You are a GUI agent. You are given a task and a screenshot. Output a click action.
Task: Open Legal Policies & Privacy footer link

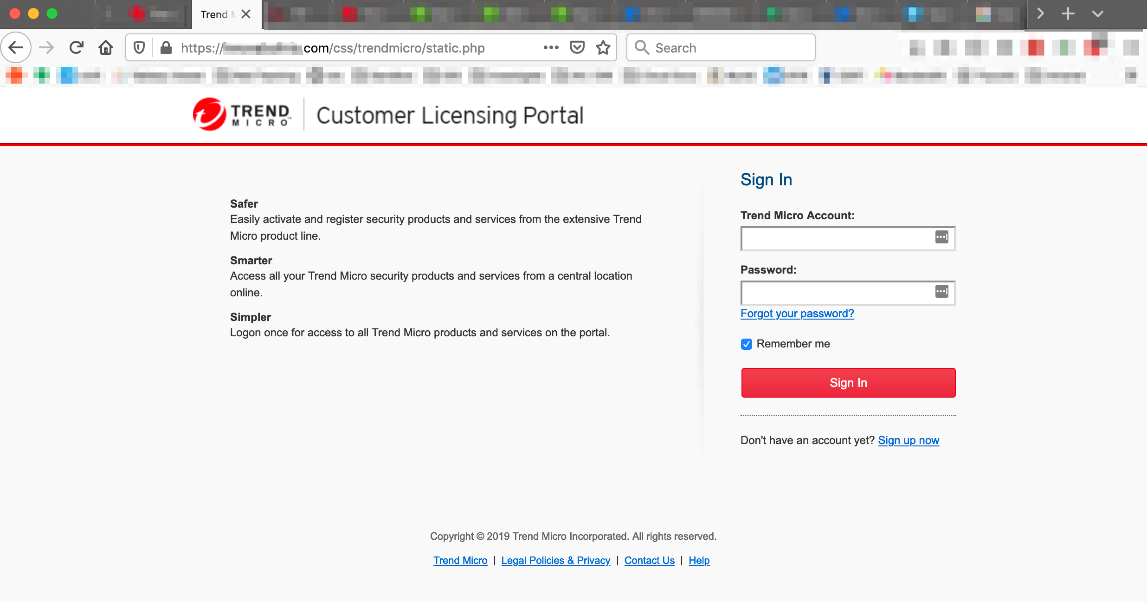(x=555, y=561)
